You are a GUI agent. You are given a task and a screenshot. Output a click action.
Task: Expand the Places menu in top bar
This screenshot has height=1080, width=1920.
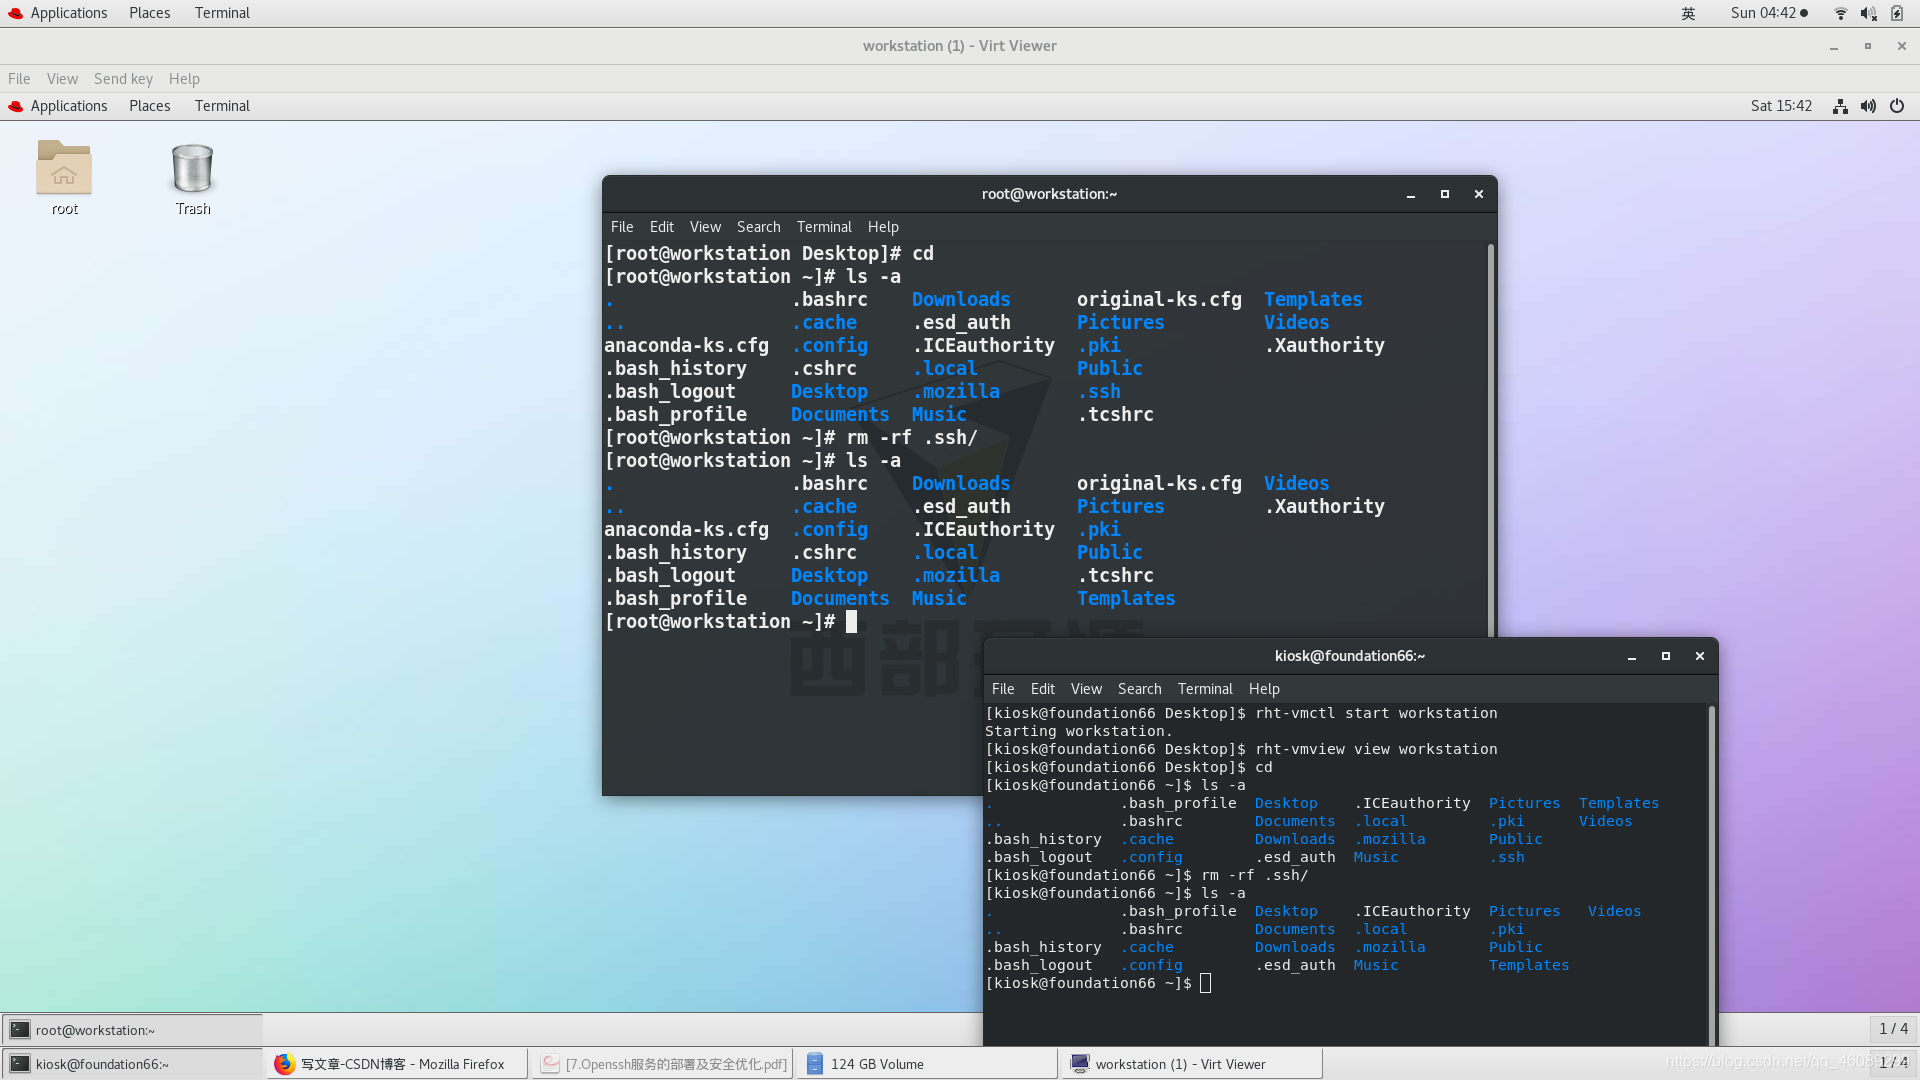(x=149, y=13)
